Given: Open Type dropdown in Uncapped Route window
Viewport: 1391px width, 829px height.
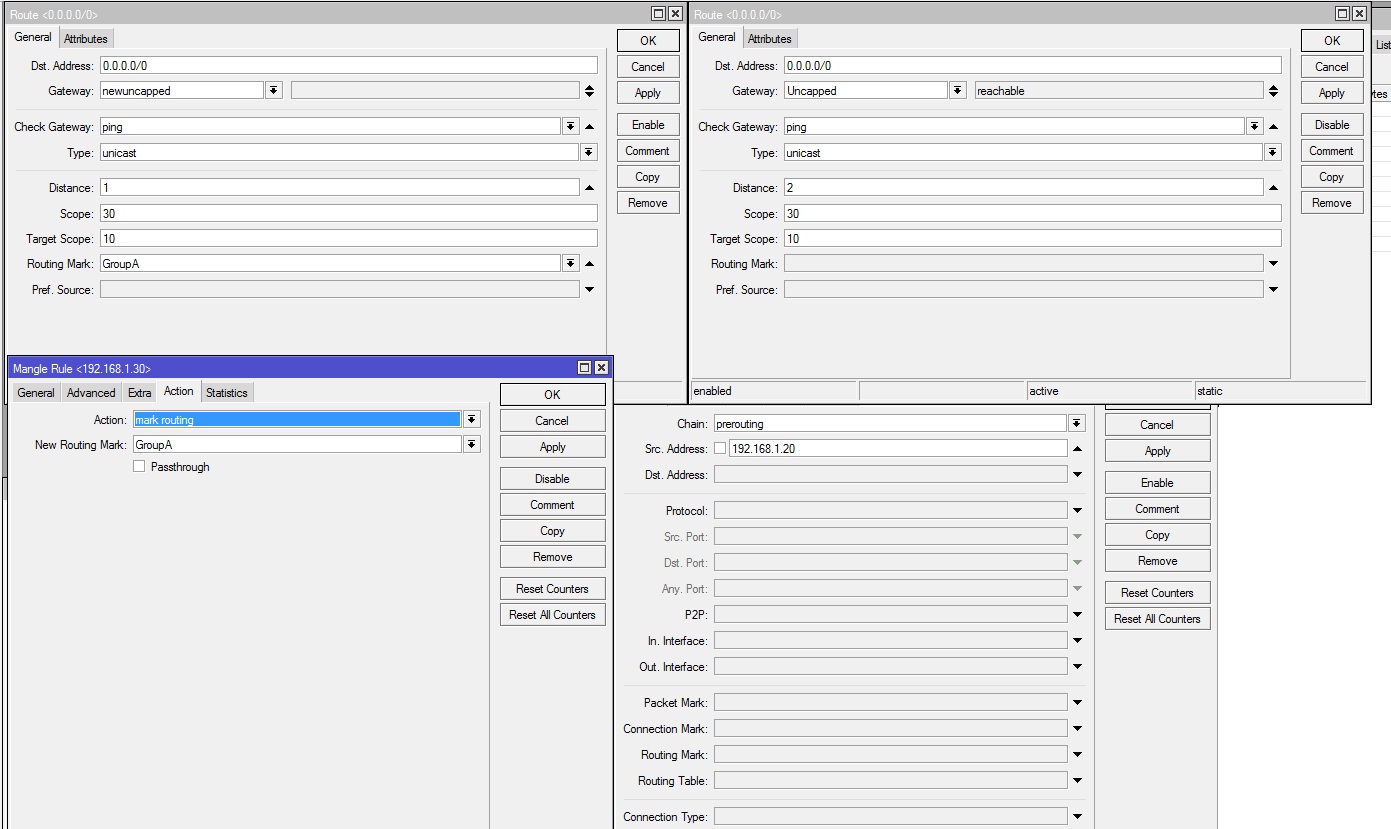Looking at the screenshot, I should (1273, 153).
